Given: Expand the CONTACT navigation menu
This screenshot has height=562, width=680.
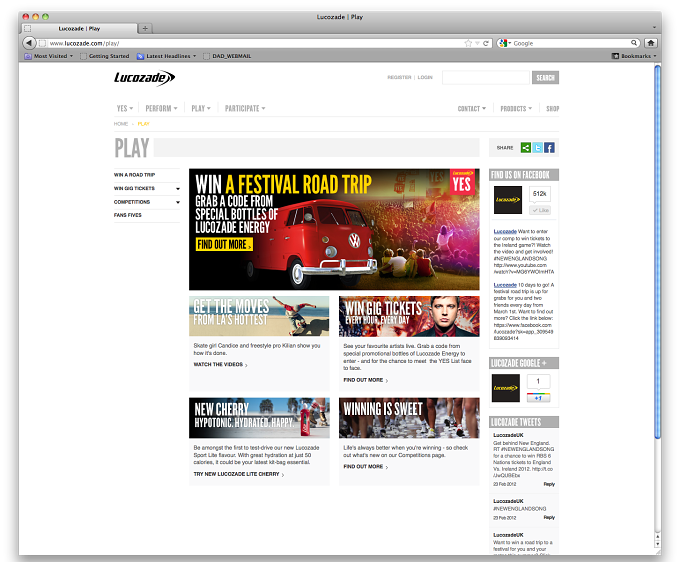Looking at the screenshot, I should (472, 108).
